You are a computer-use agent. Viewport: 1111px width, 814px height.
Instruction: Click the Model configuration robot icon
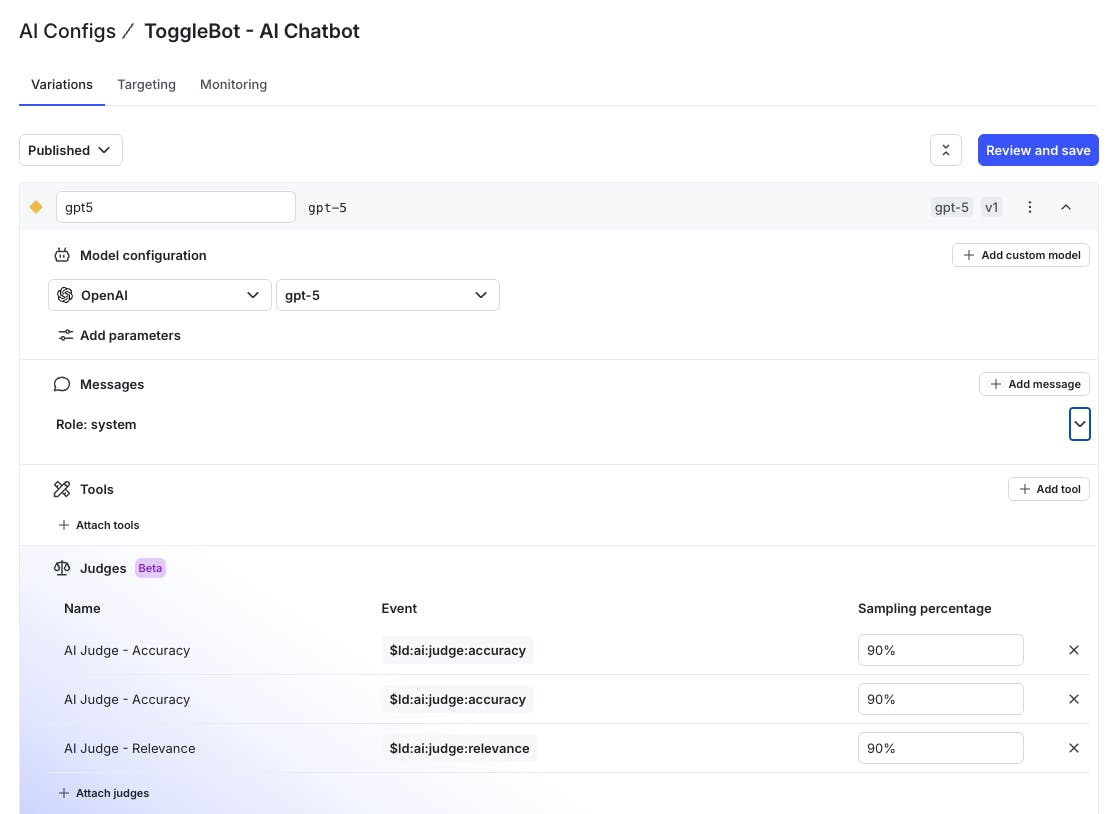62,255
